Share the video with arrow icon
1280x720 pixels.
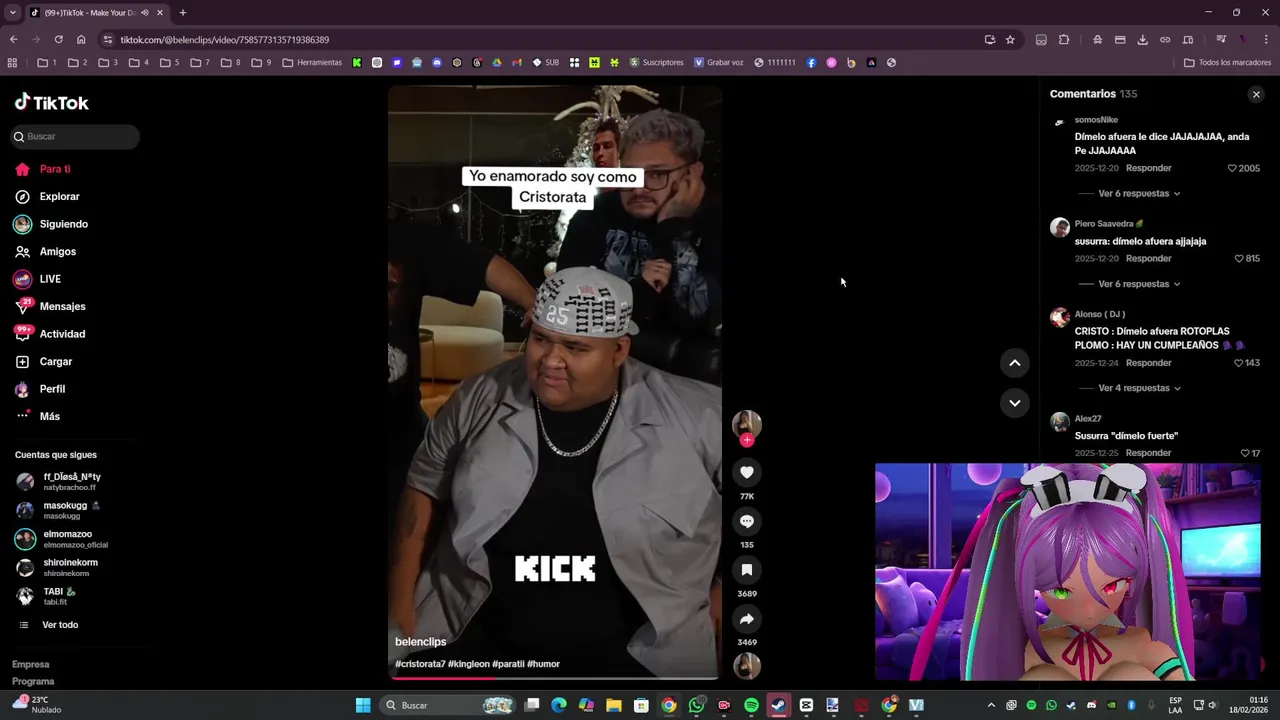click(747, 619)
